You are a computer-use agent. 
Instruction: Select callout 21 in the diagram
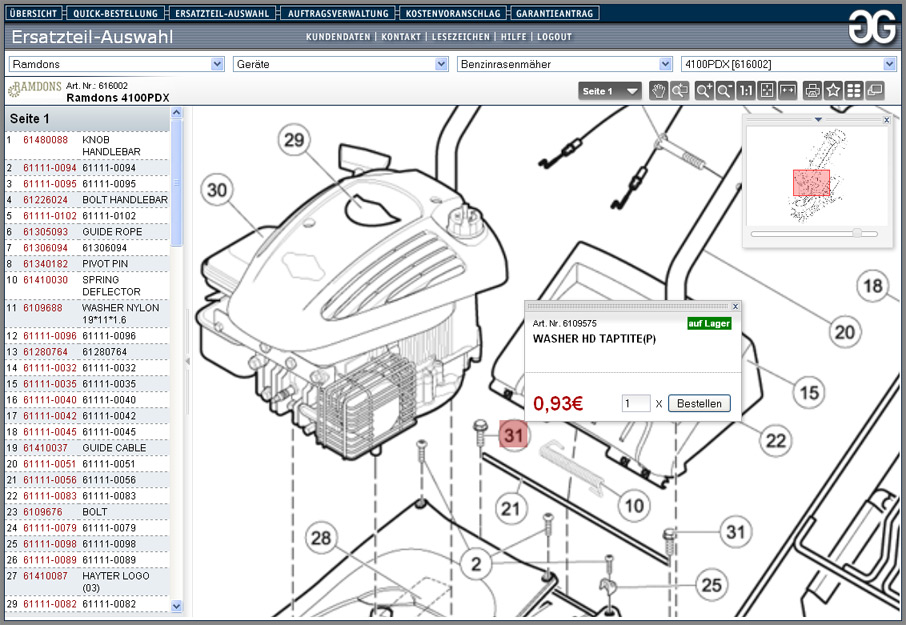511,509
